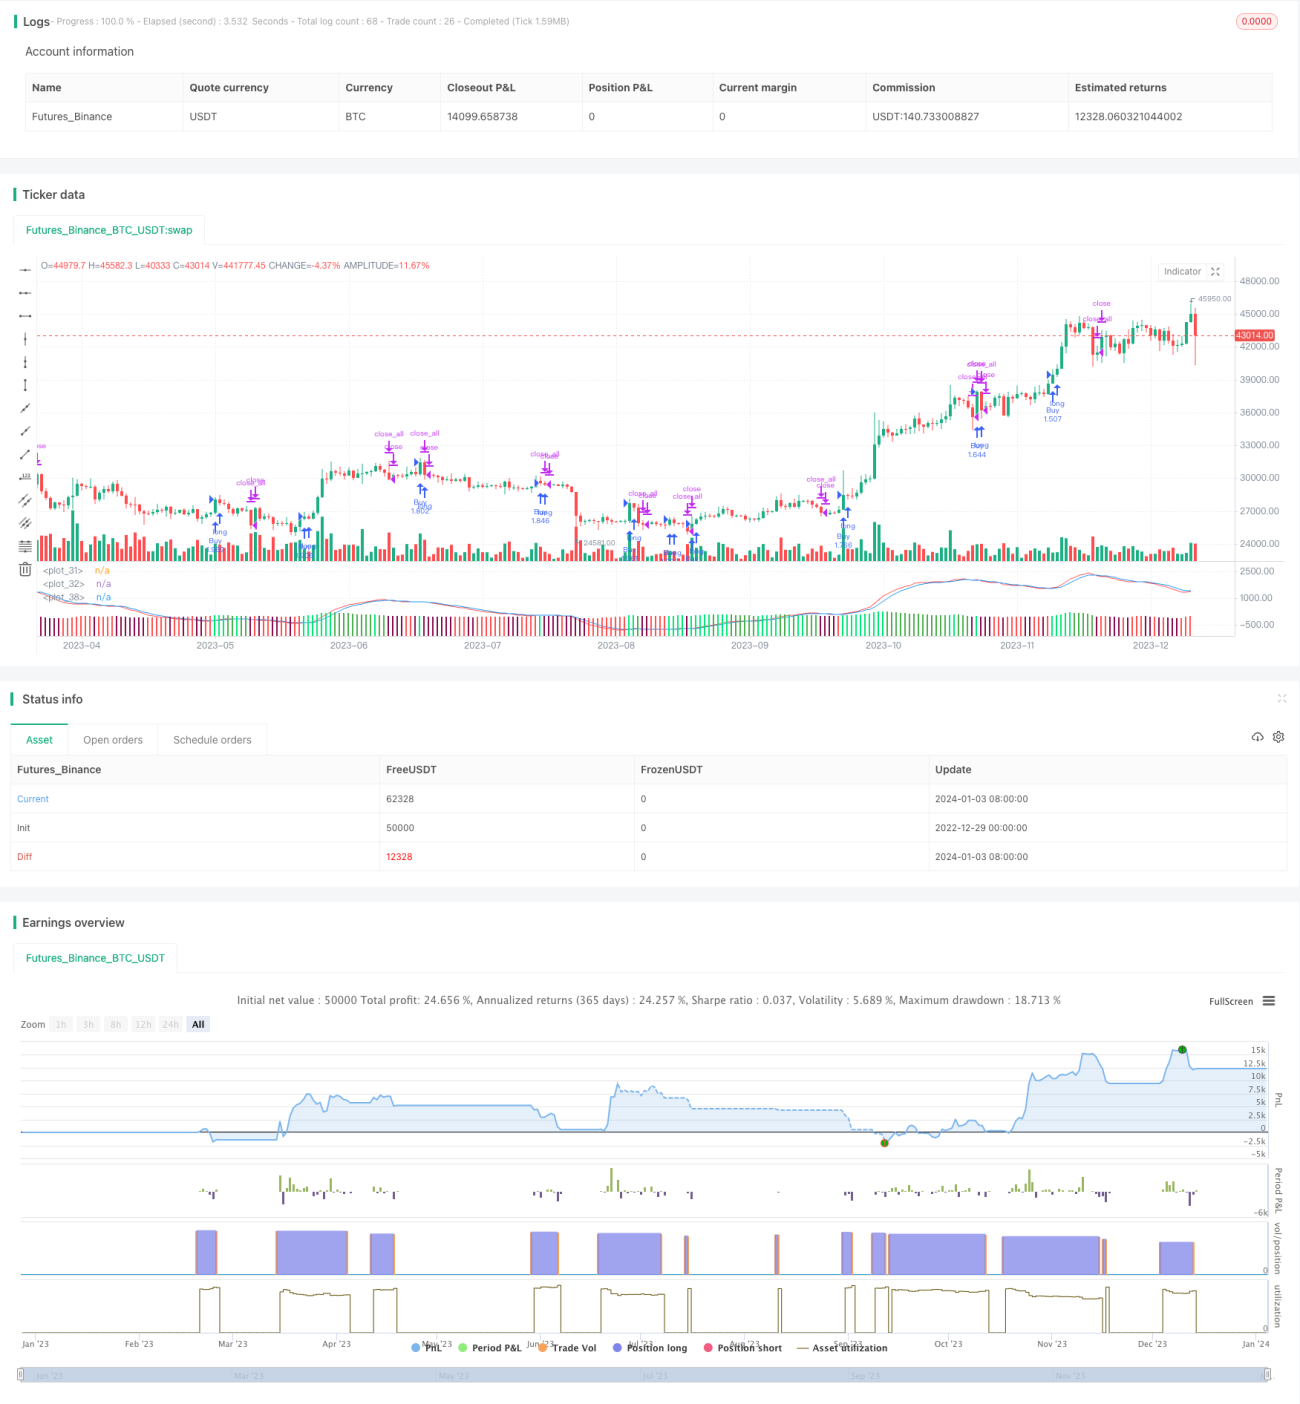Viewport: 1300px width, 1404px height.
Task: Expand the Indicator panel on chart
Action: pos(1216,272)
